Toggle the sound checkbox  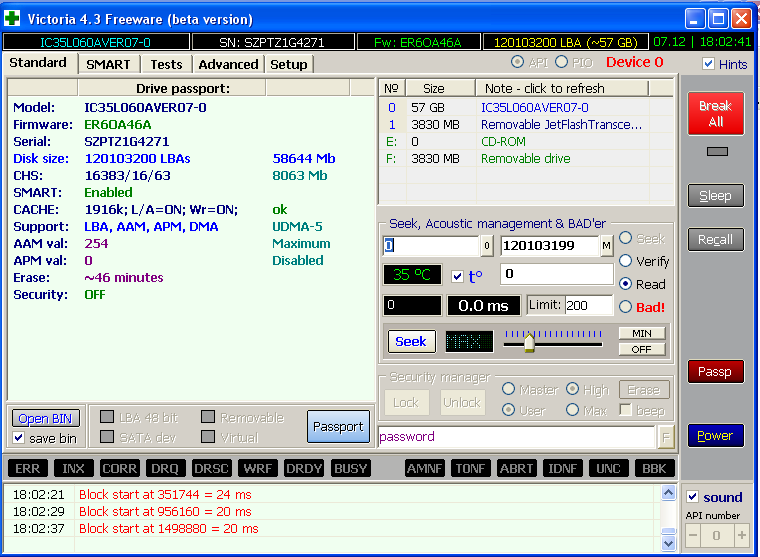(x=692, y=497)
